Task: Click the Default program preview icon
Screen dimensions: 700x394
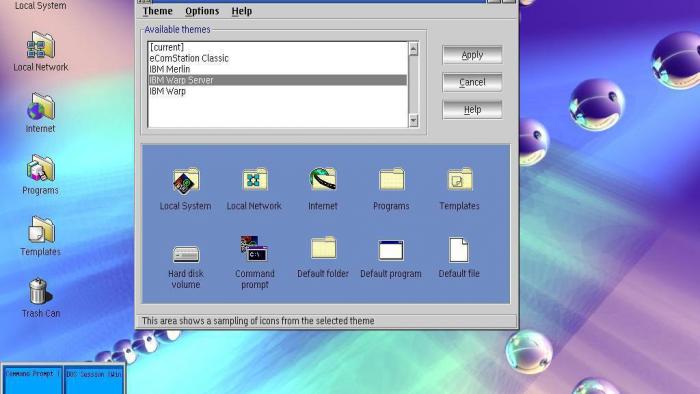Action: [391, 250]
